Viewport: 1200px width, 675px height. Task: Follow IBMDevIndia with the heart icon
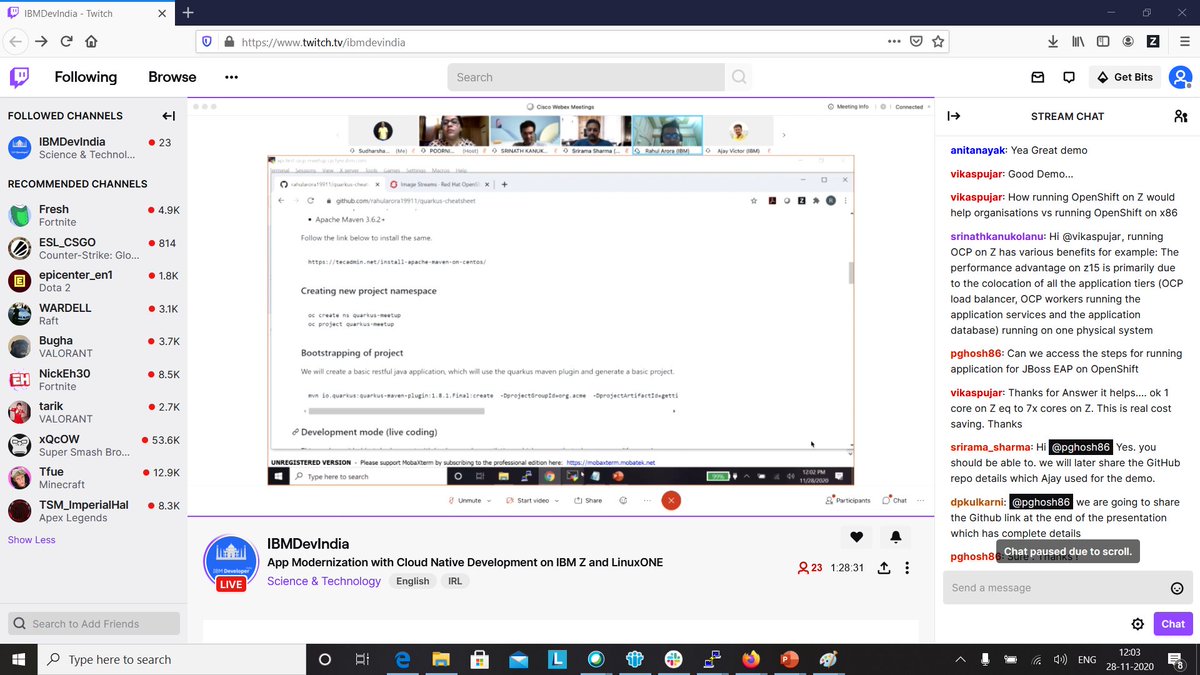click(x=856, y=537)
